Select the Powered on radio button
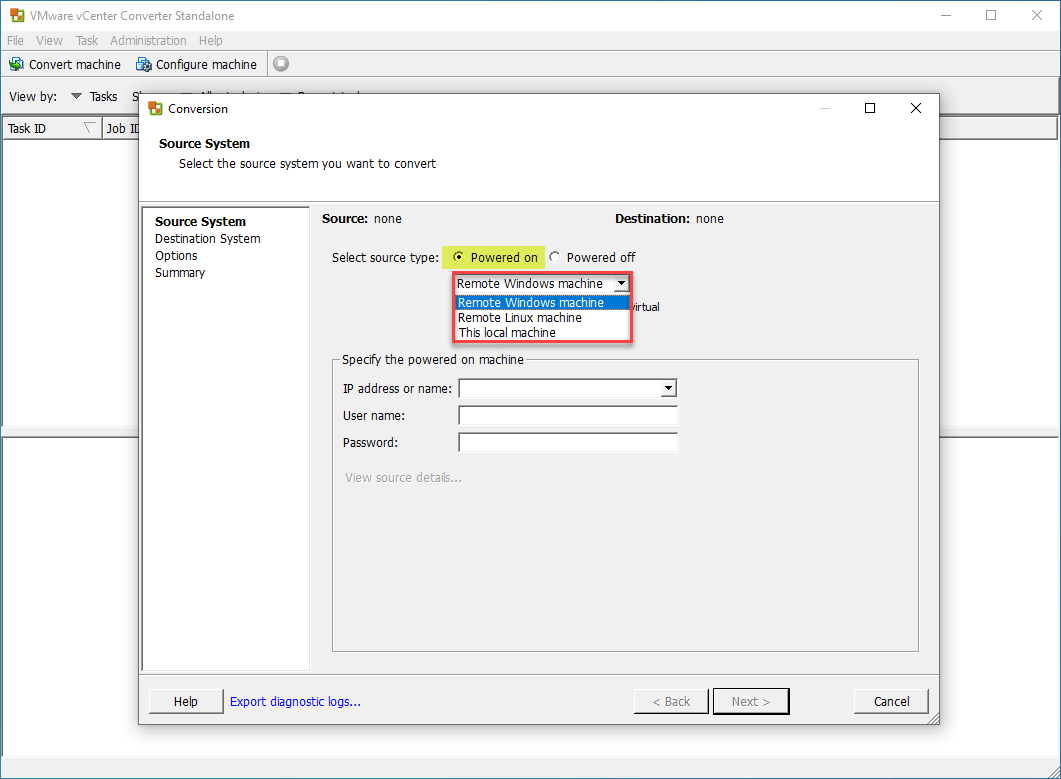The width and height of the screenshot is (1061, 779). 459,257
